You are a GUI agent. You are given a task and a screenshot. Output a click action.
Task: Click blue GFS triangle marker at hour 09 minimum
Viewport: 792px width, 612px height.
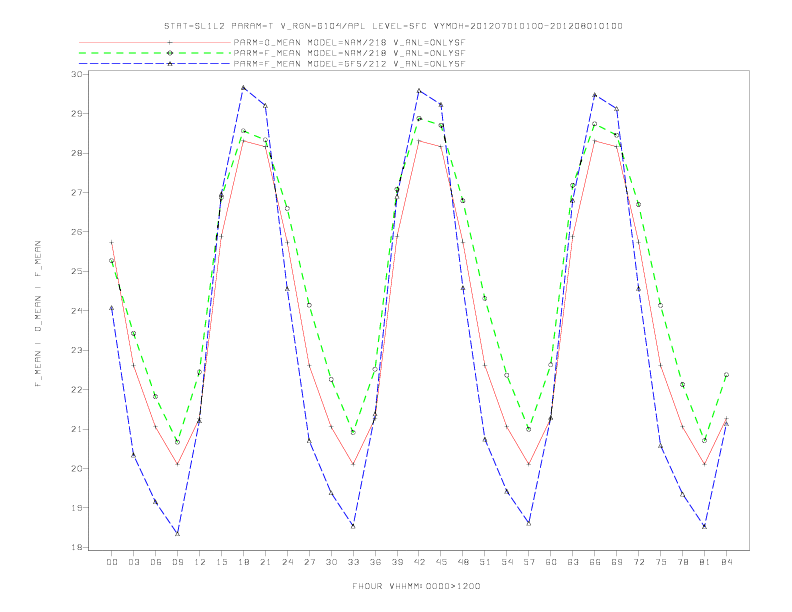[177, 533]
